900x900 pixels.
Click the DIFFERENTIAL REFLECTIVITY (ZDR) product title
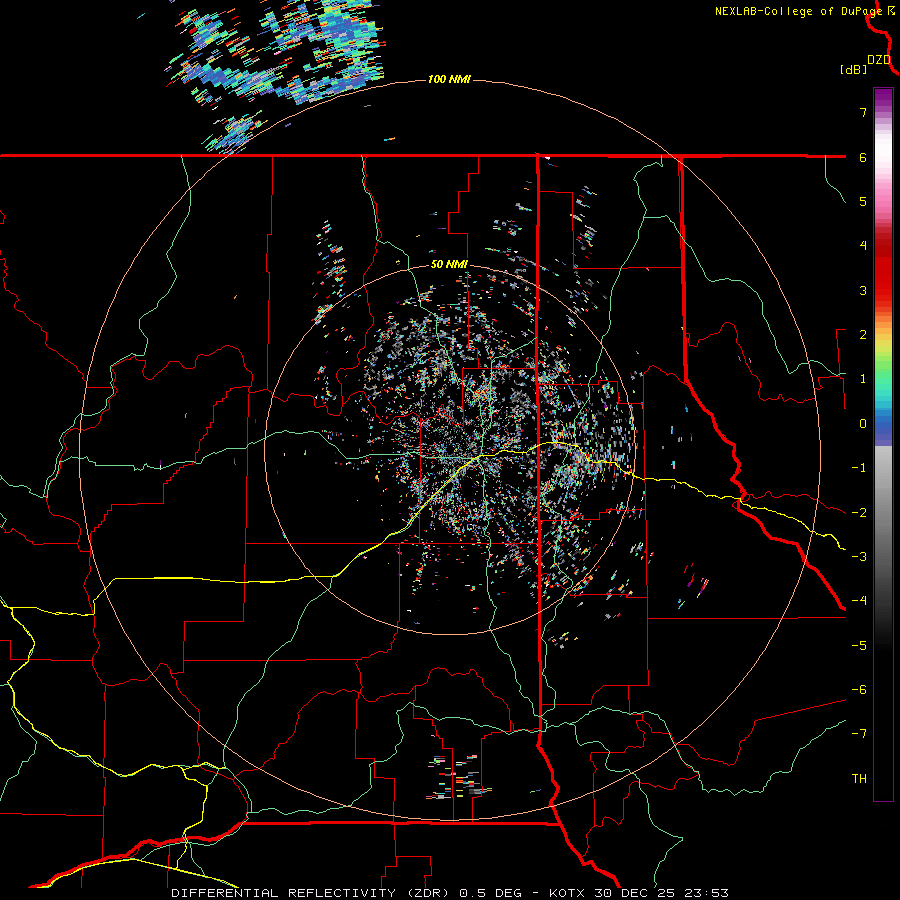coord(313,893)
